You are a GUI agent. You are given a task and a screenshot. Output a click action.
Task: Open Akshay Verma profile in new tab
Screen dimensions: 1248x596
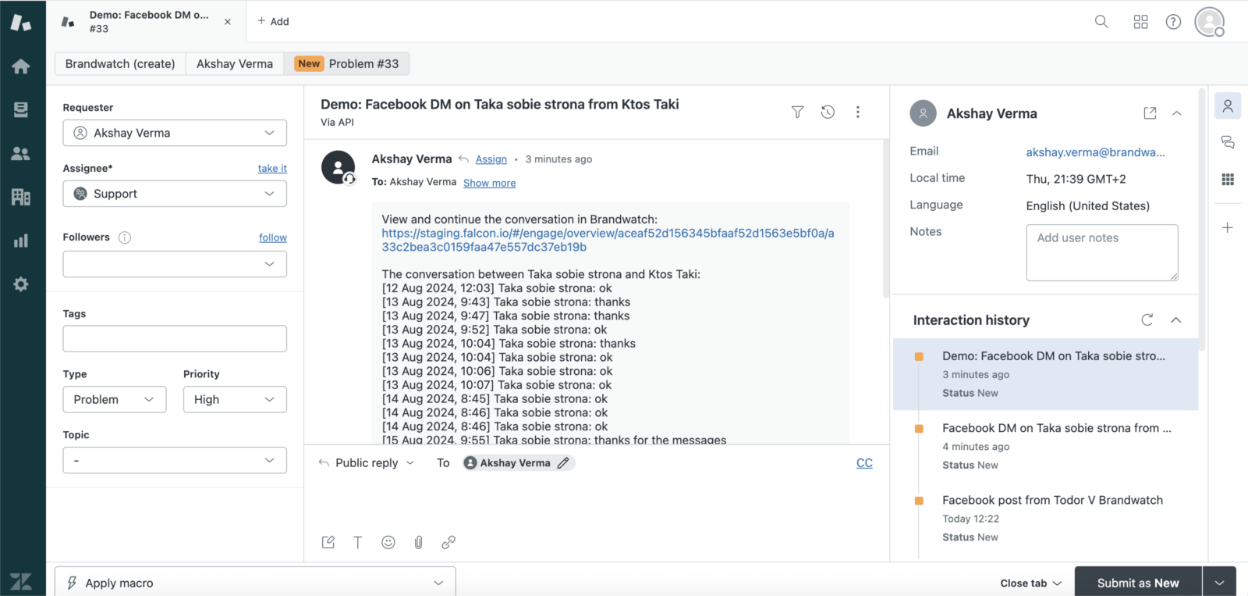pyautogui.click(x=1150, y=113)
